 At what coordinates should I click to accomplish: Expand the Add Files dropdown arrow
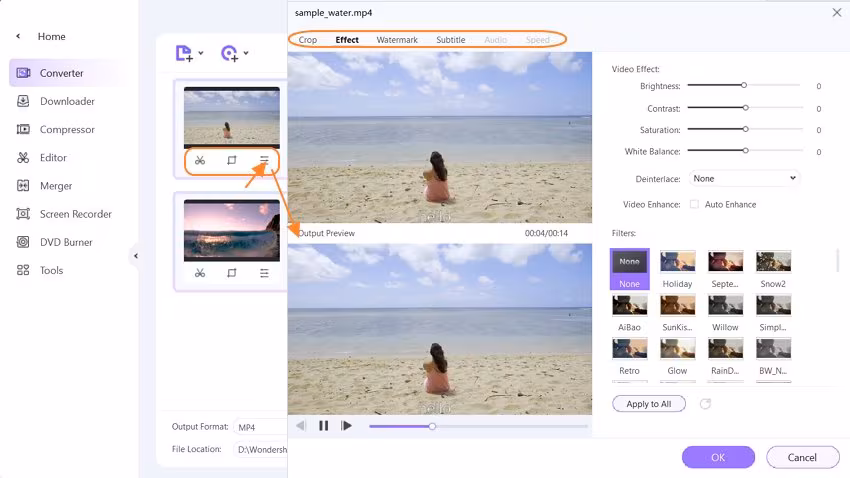[201, 53]
